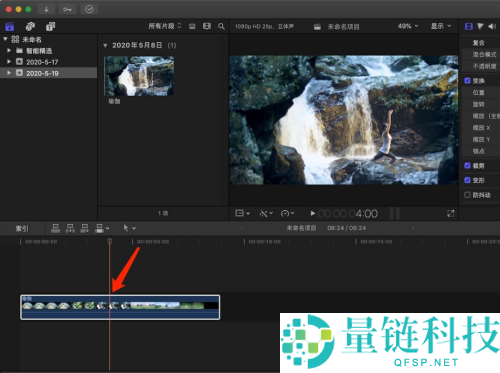Image resolution: width=500 pixels, height=373 pixels.
Task: Expand the 智能精选 folder
Action: coord(9,51)
